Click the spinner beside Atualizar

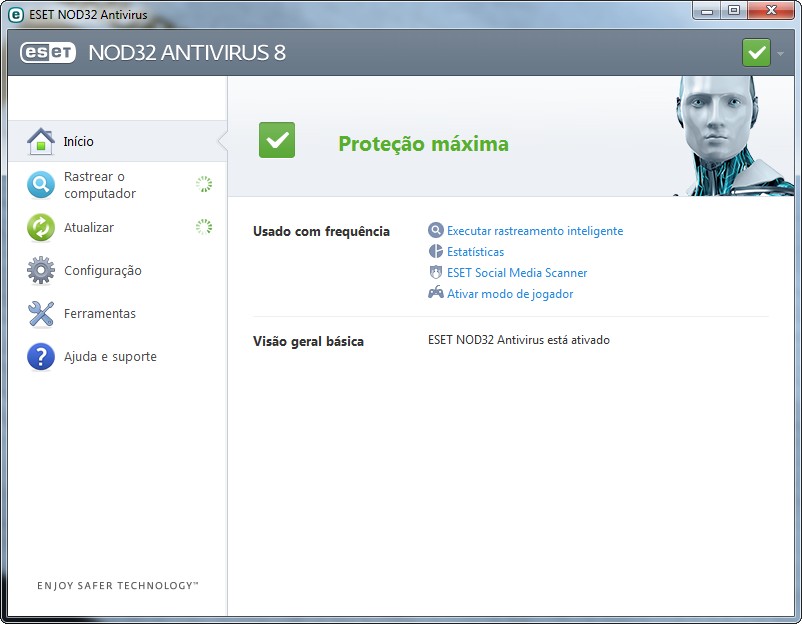(x=204, y=227)
